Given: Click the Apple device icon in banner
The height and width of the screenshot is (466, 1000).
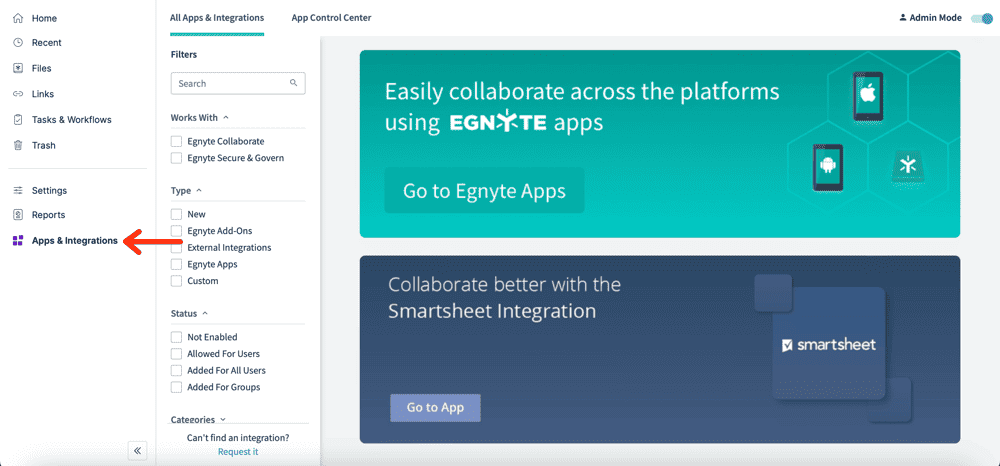Looking at the screenshot, I should tap(867, 96).
